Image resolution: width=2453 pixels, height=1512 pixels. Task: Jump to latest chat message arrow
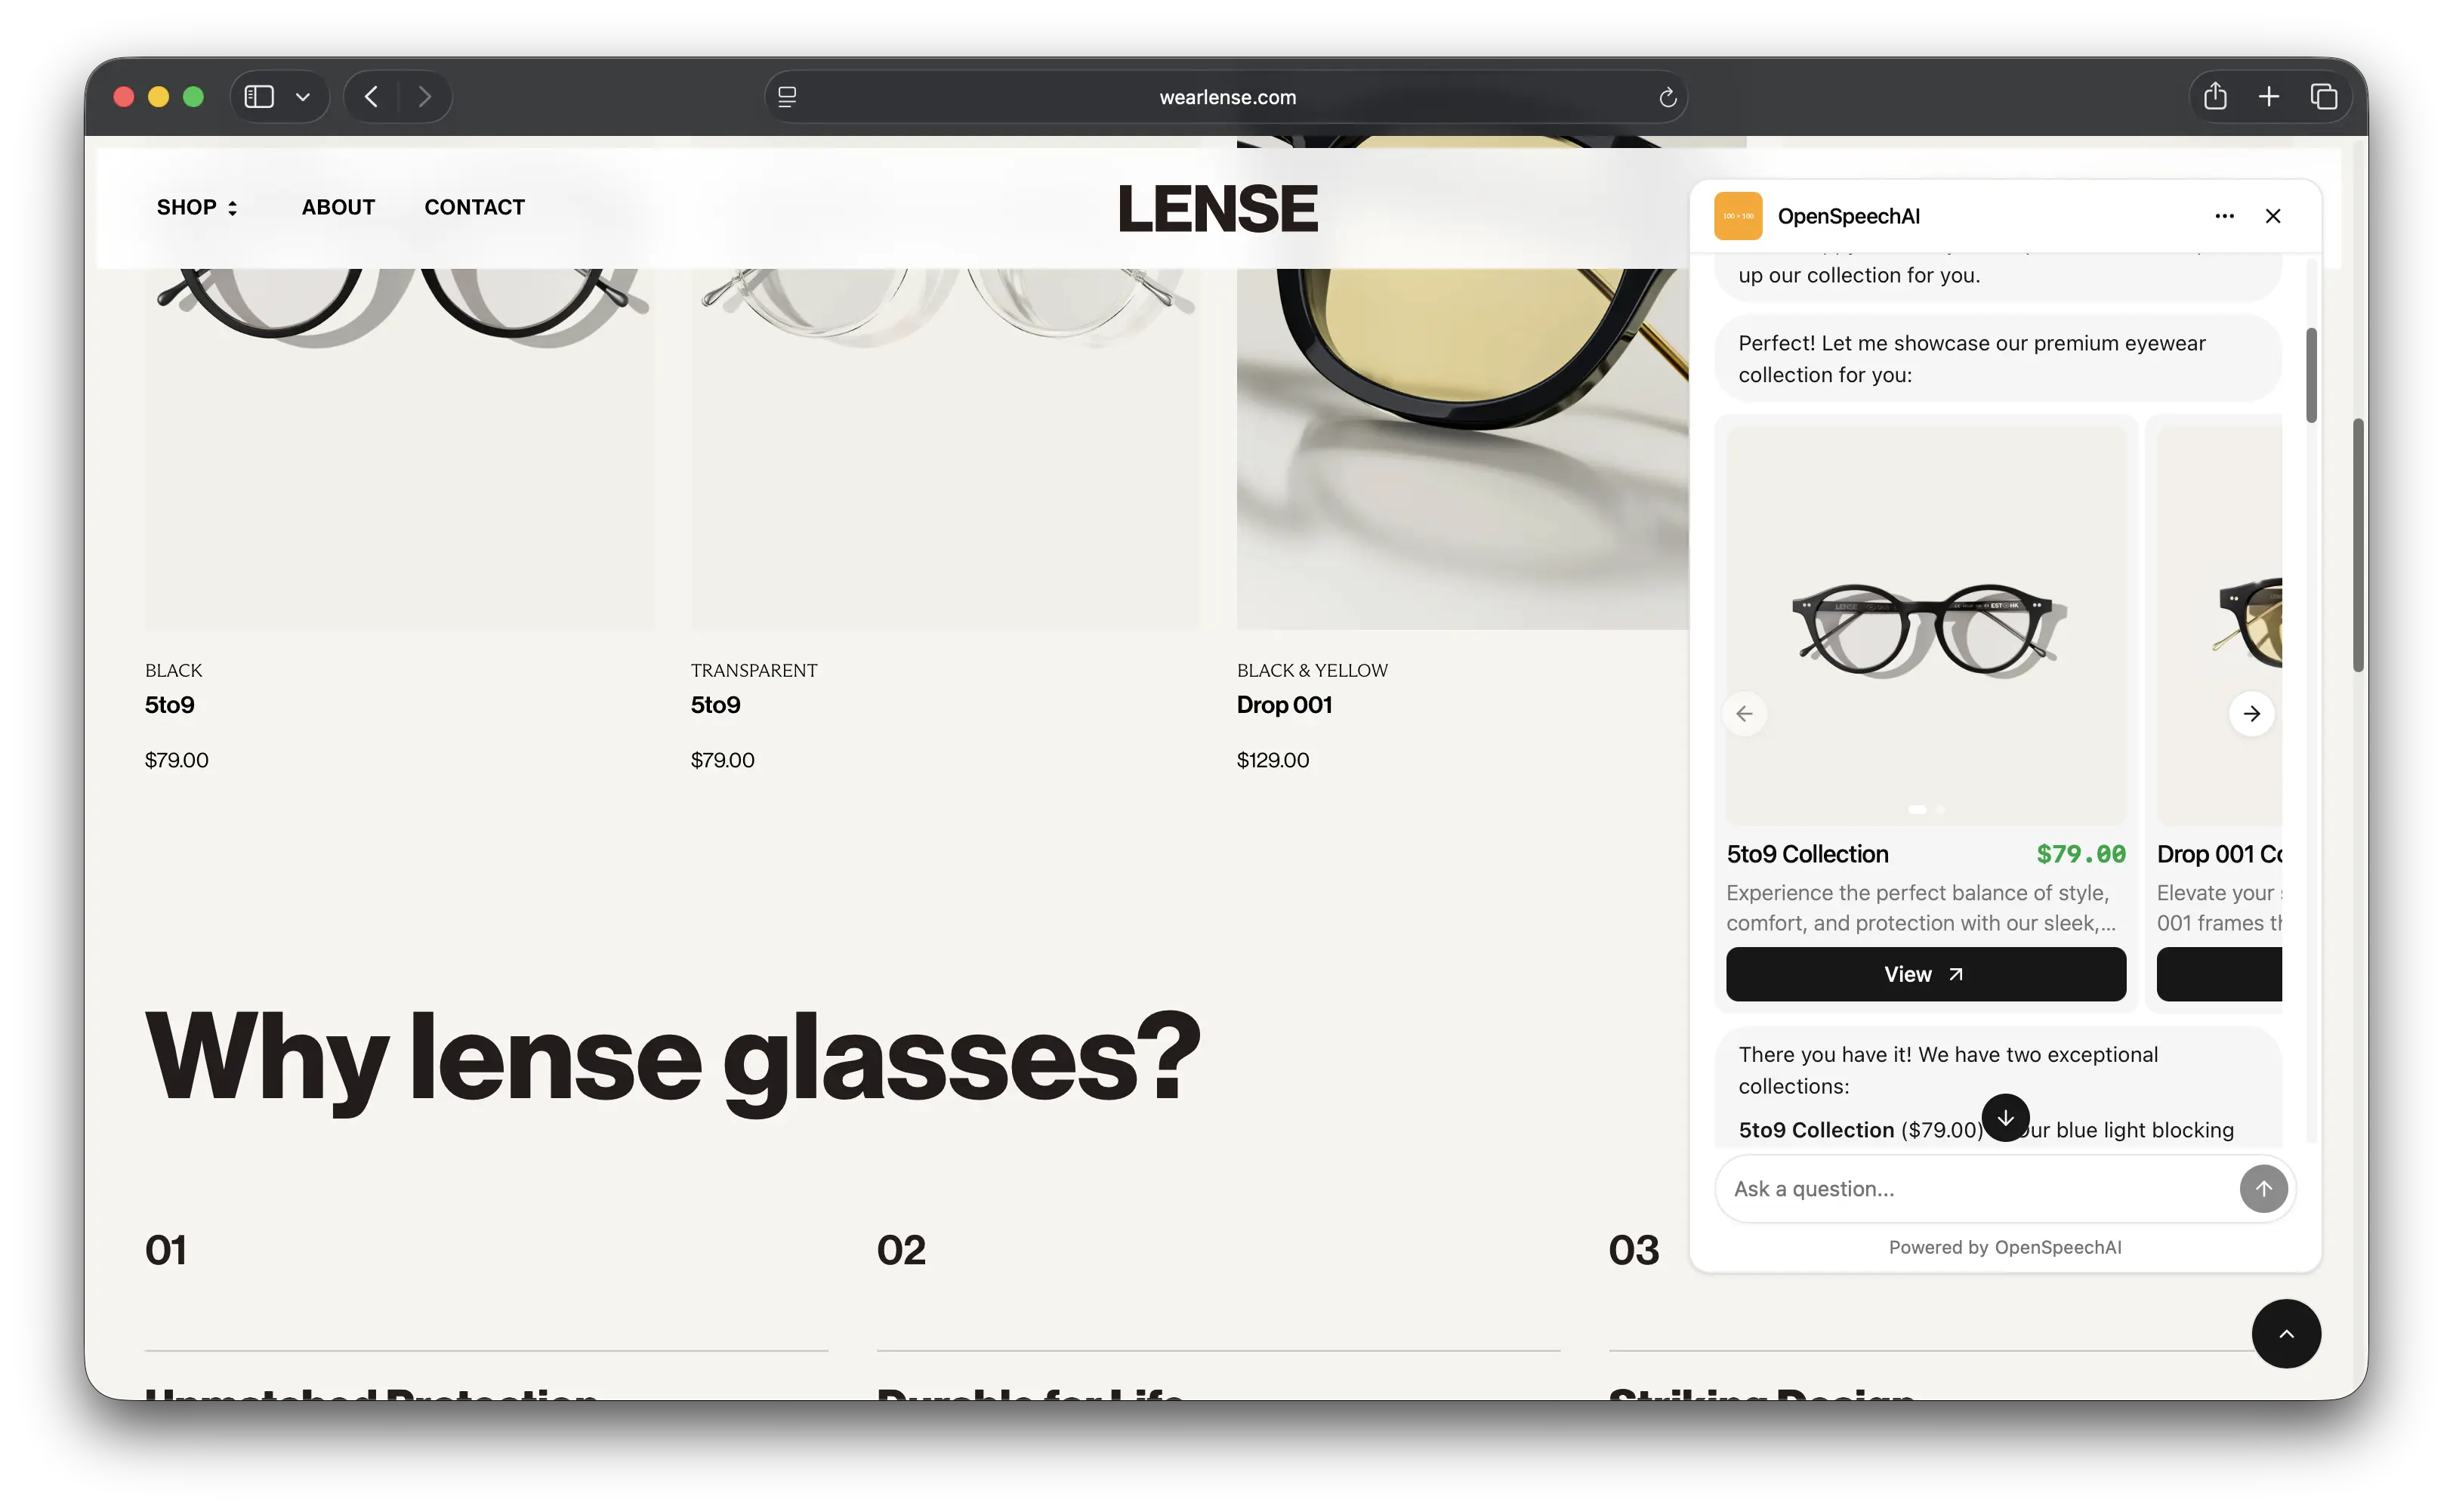click(x=2005, y=1118)
